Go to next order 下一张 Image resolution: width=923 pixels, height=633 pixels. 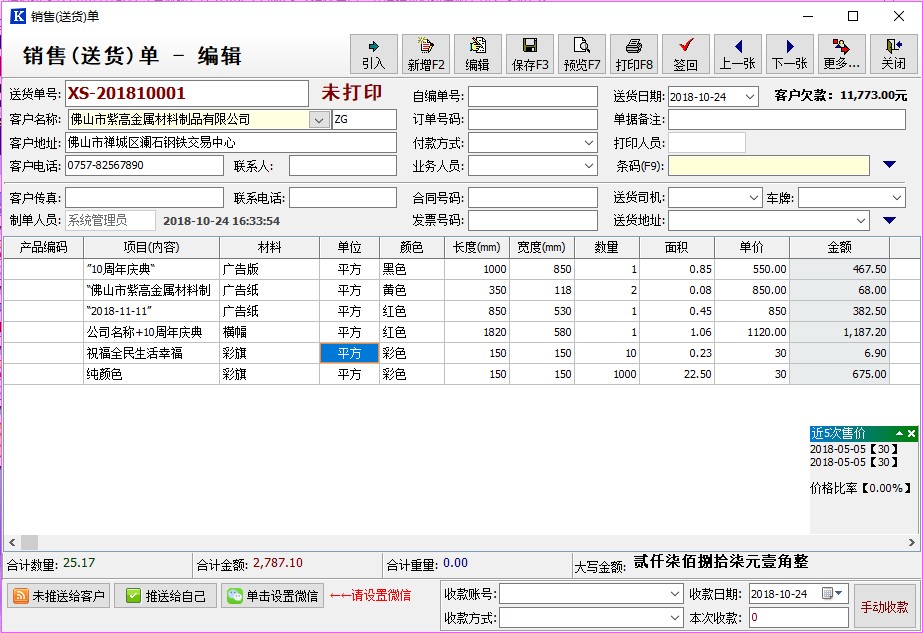point(789,54)
